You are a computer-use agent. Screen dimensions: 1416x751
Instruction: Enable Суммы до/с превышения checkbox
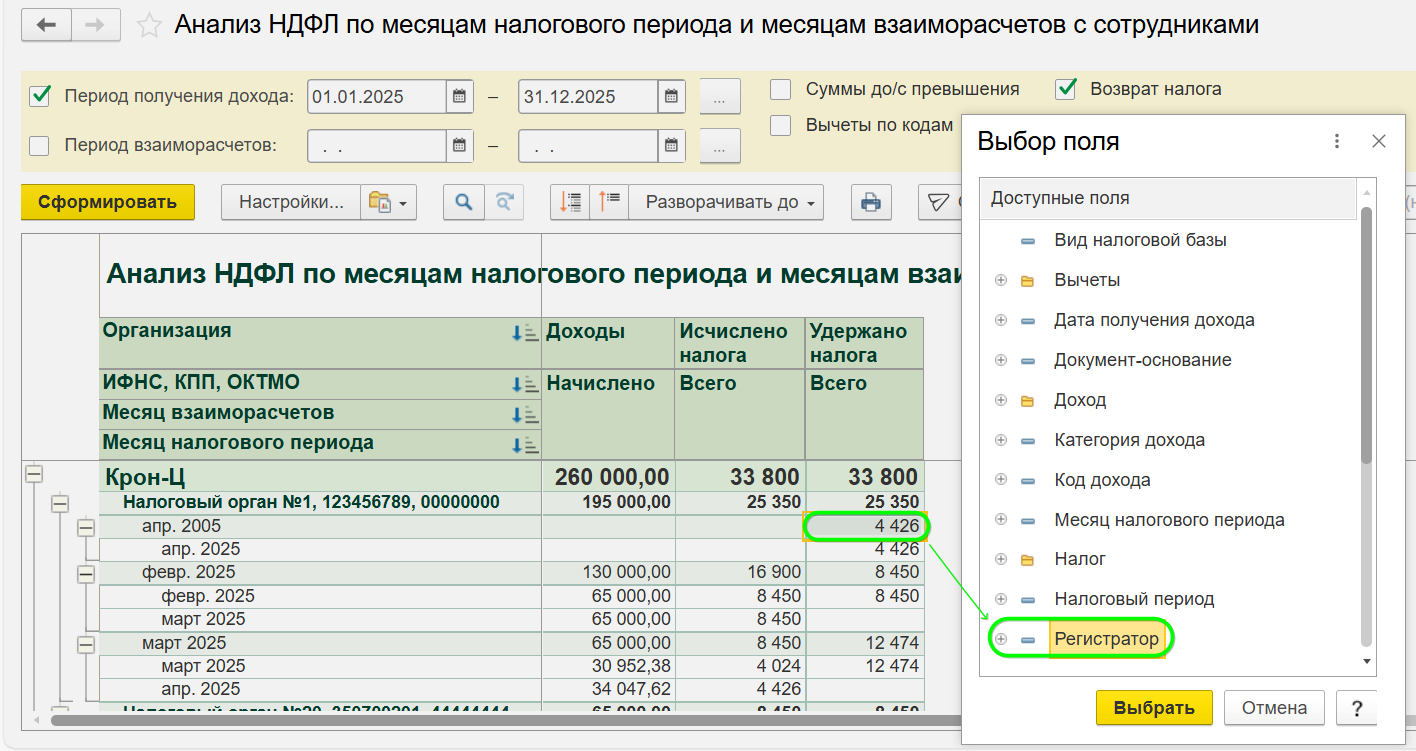pos(781,89)
